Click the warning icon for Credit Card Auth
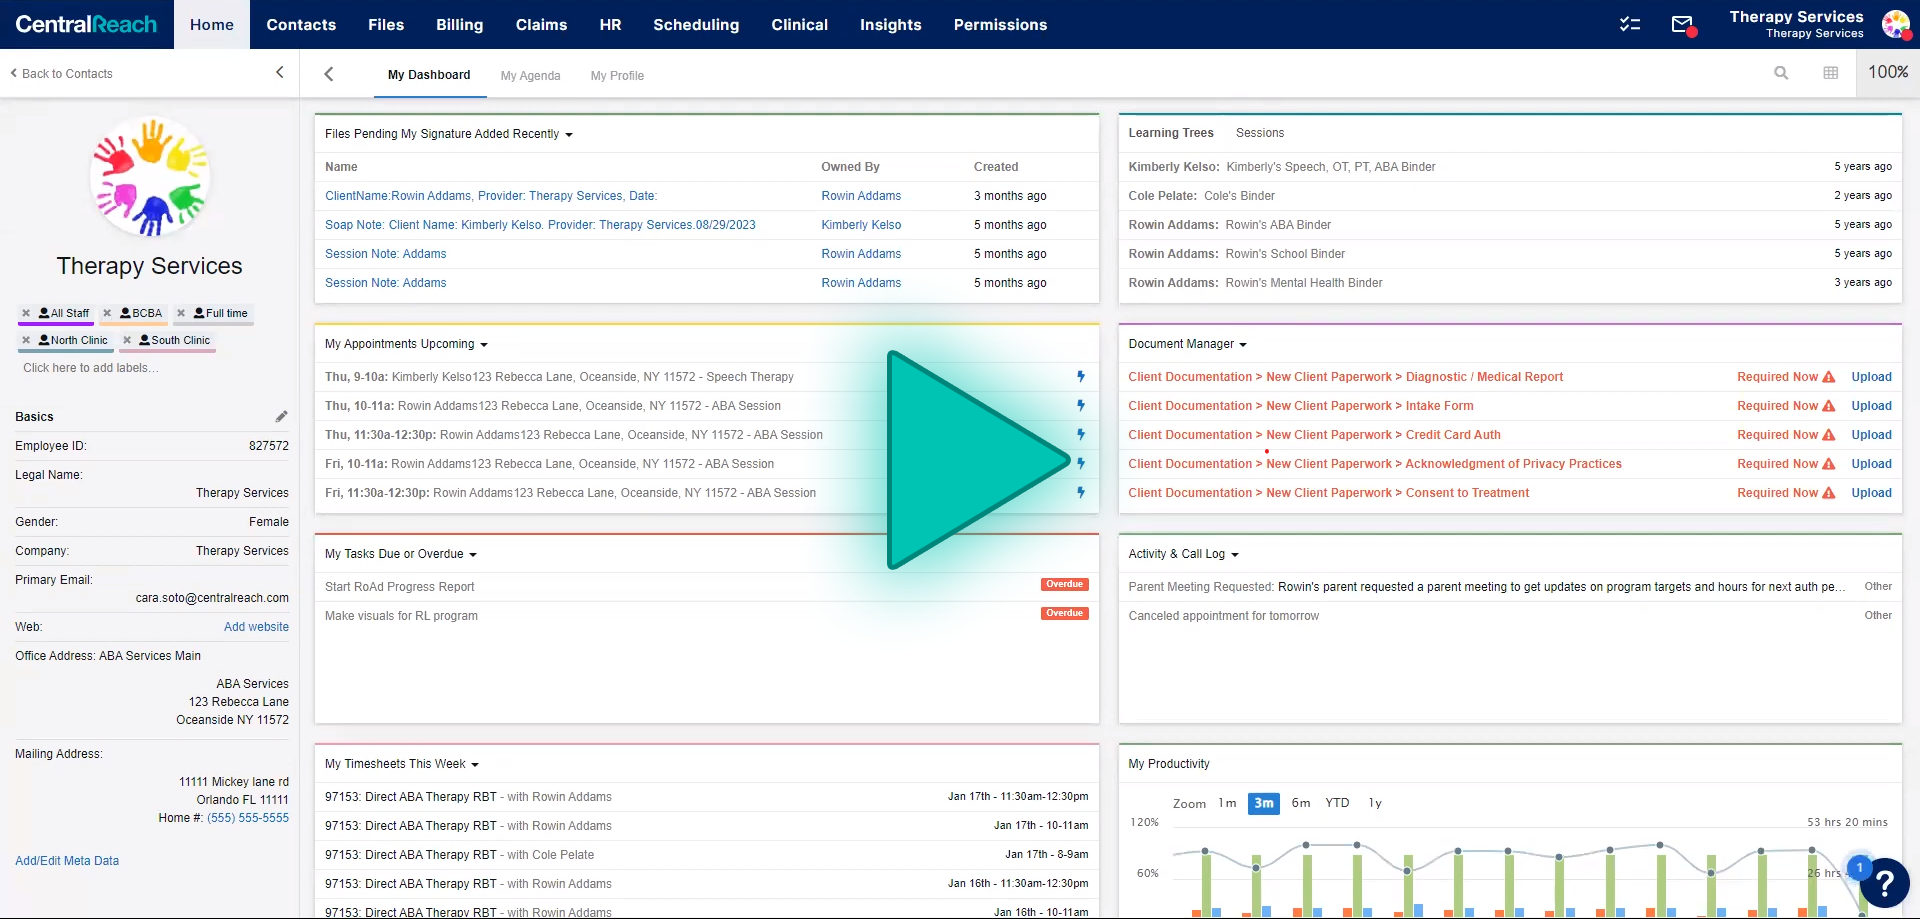This screenshot has width=1920, height=919. click(x=1829, y=435)
